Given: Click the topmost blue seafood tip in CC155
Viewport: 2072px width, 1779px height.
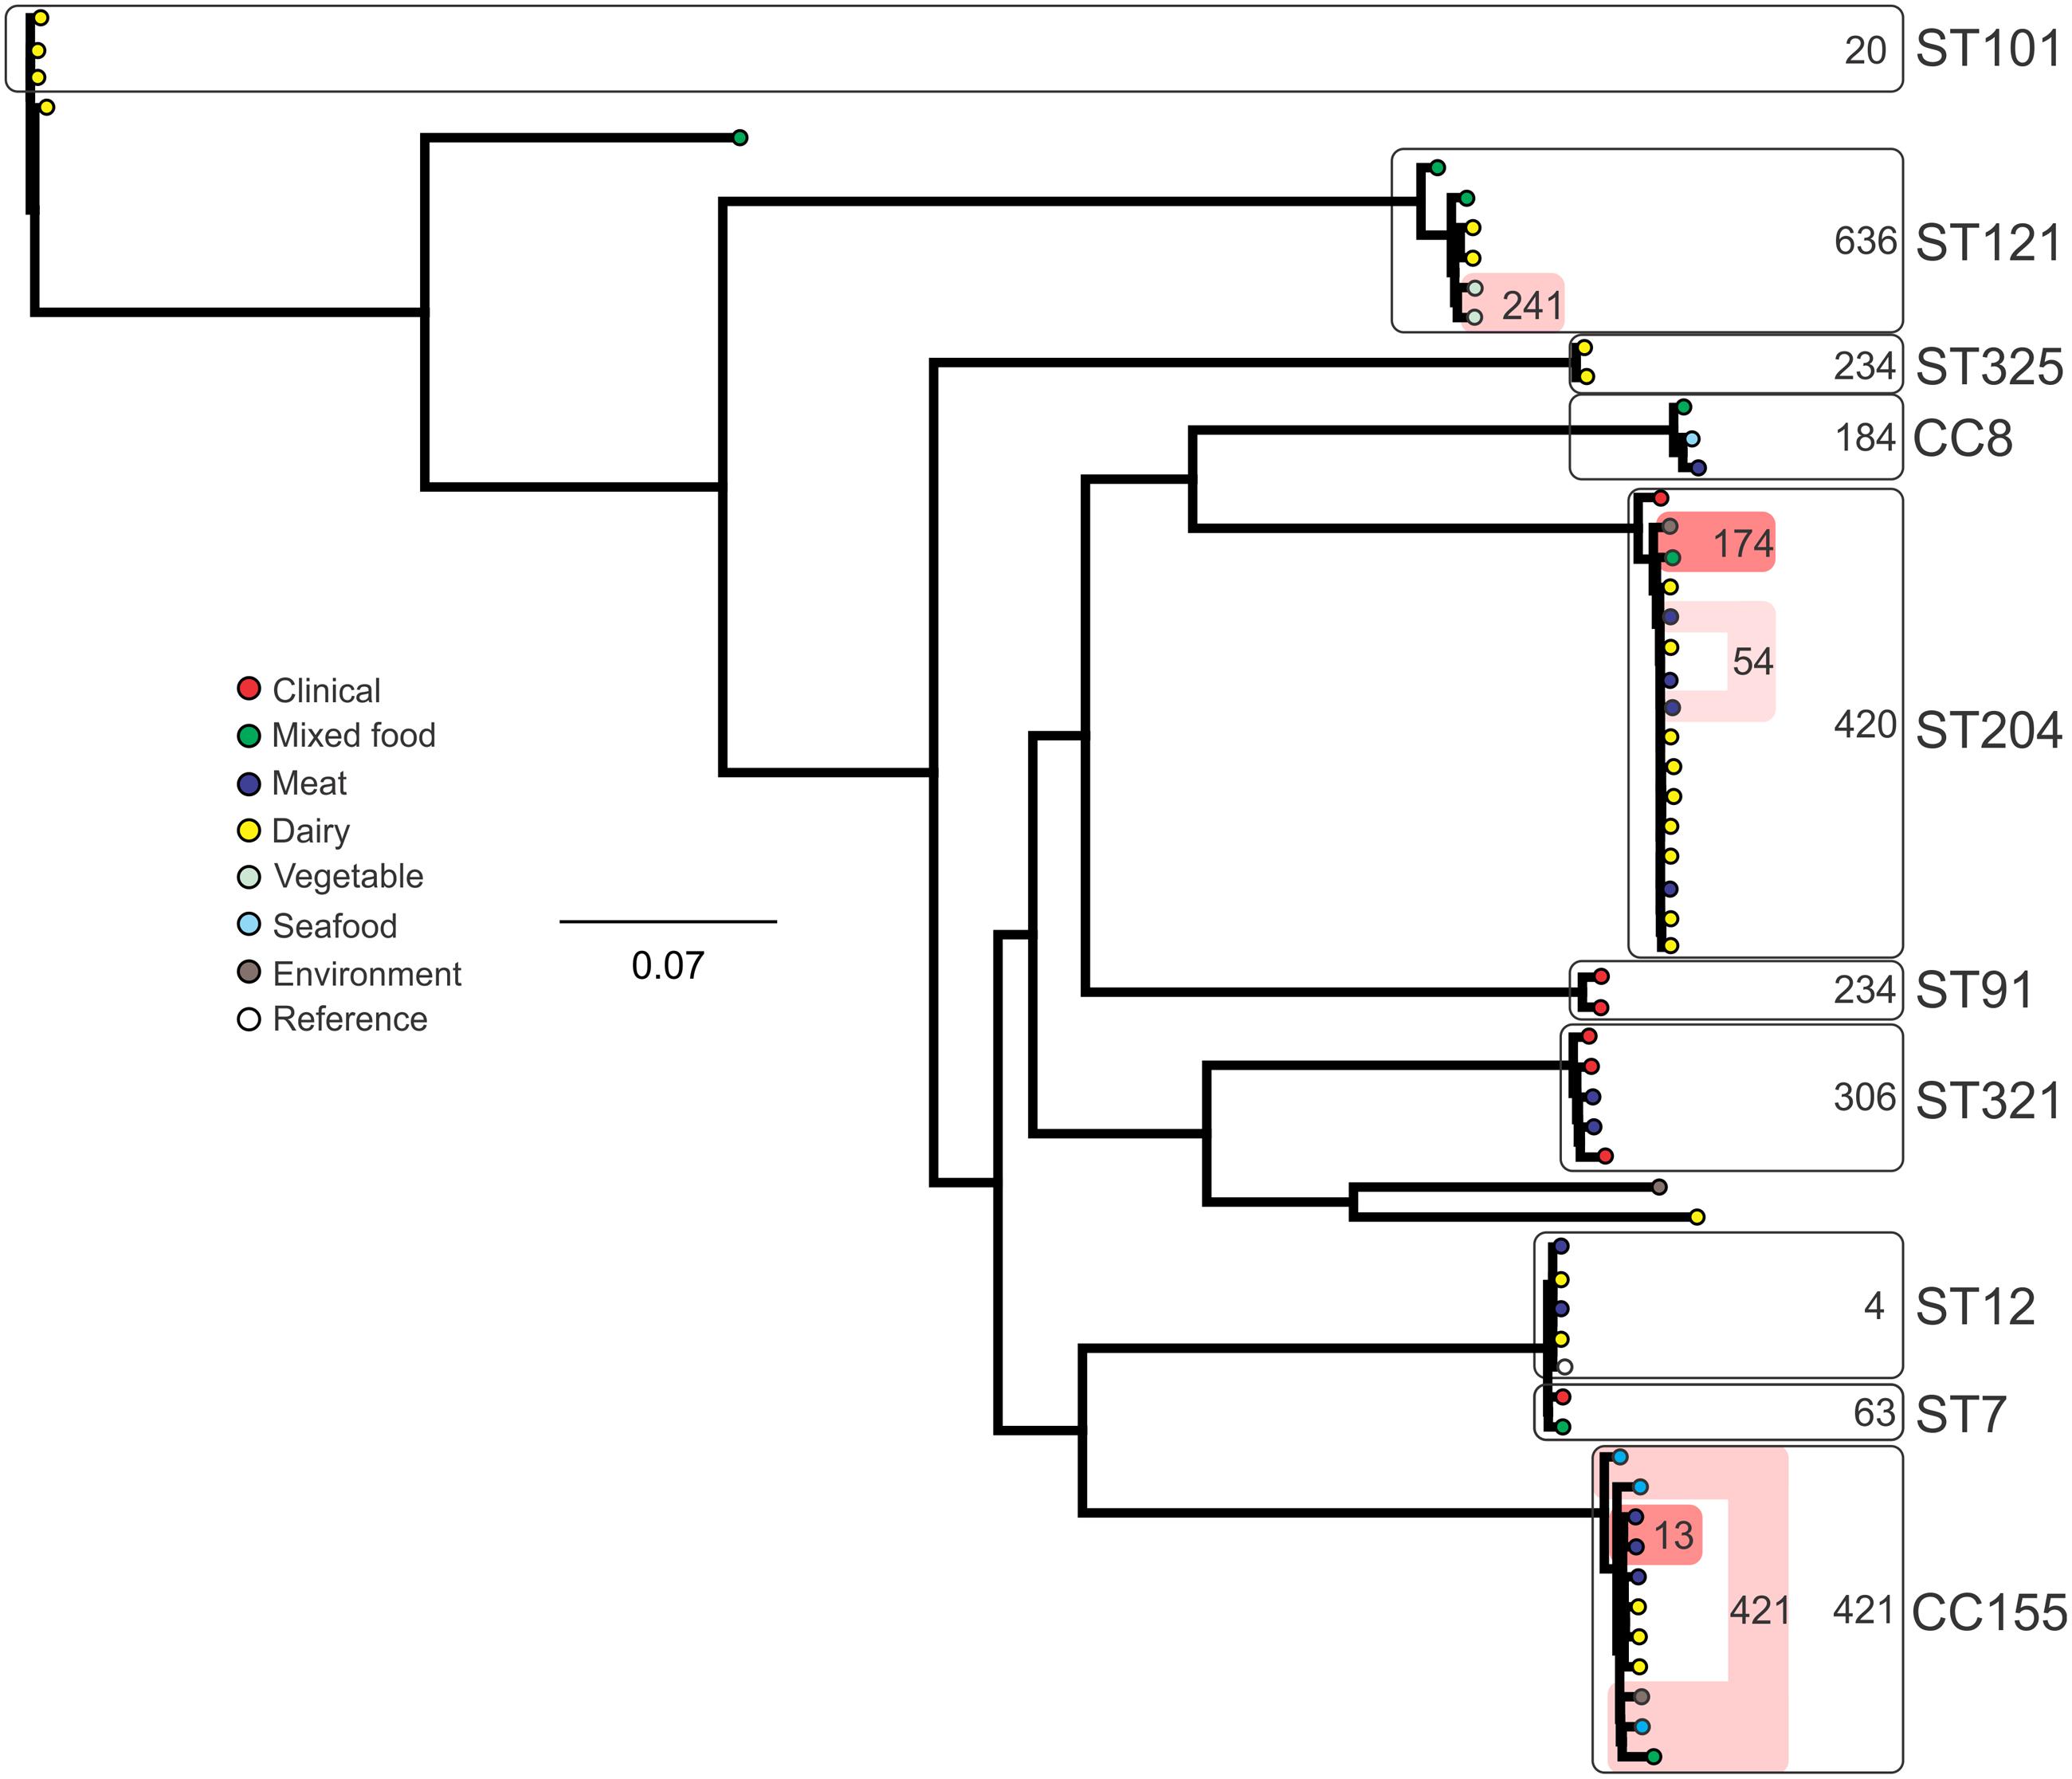Looking at the screenshot, I should (x=1620, y=1457).
